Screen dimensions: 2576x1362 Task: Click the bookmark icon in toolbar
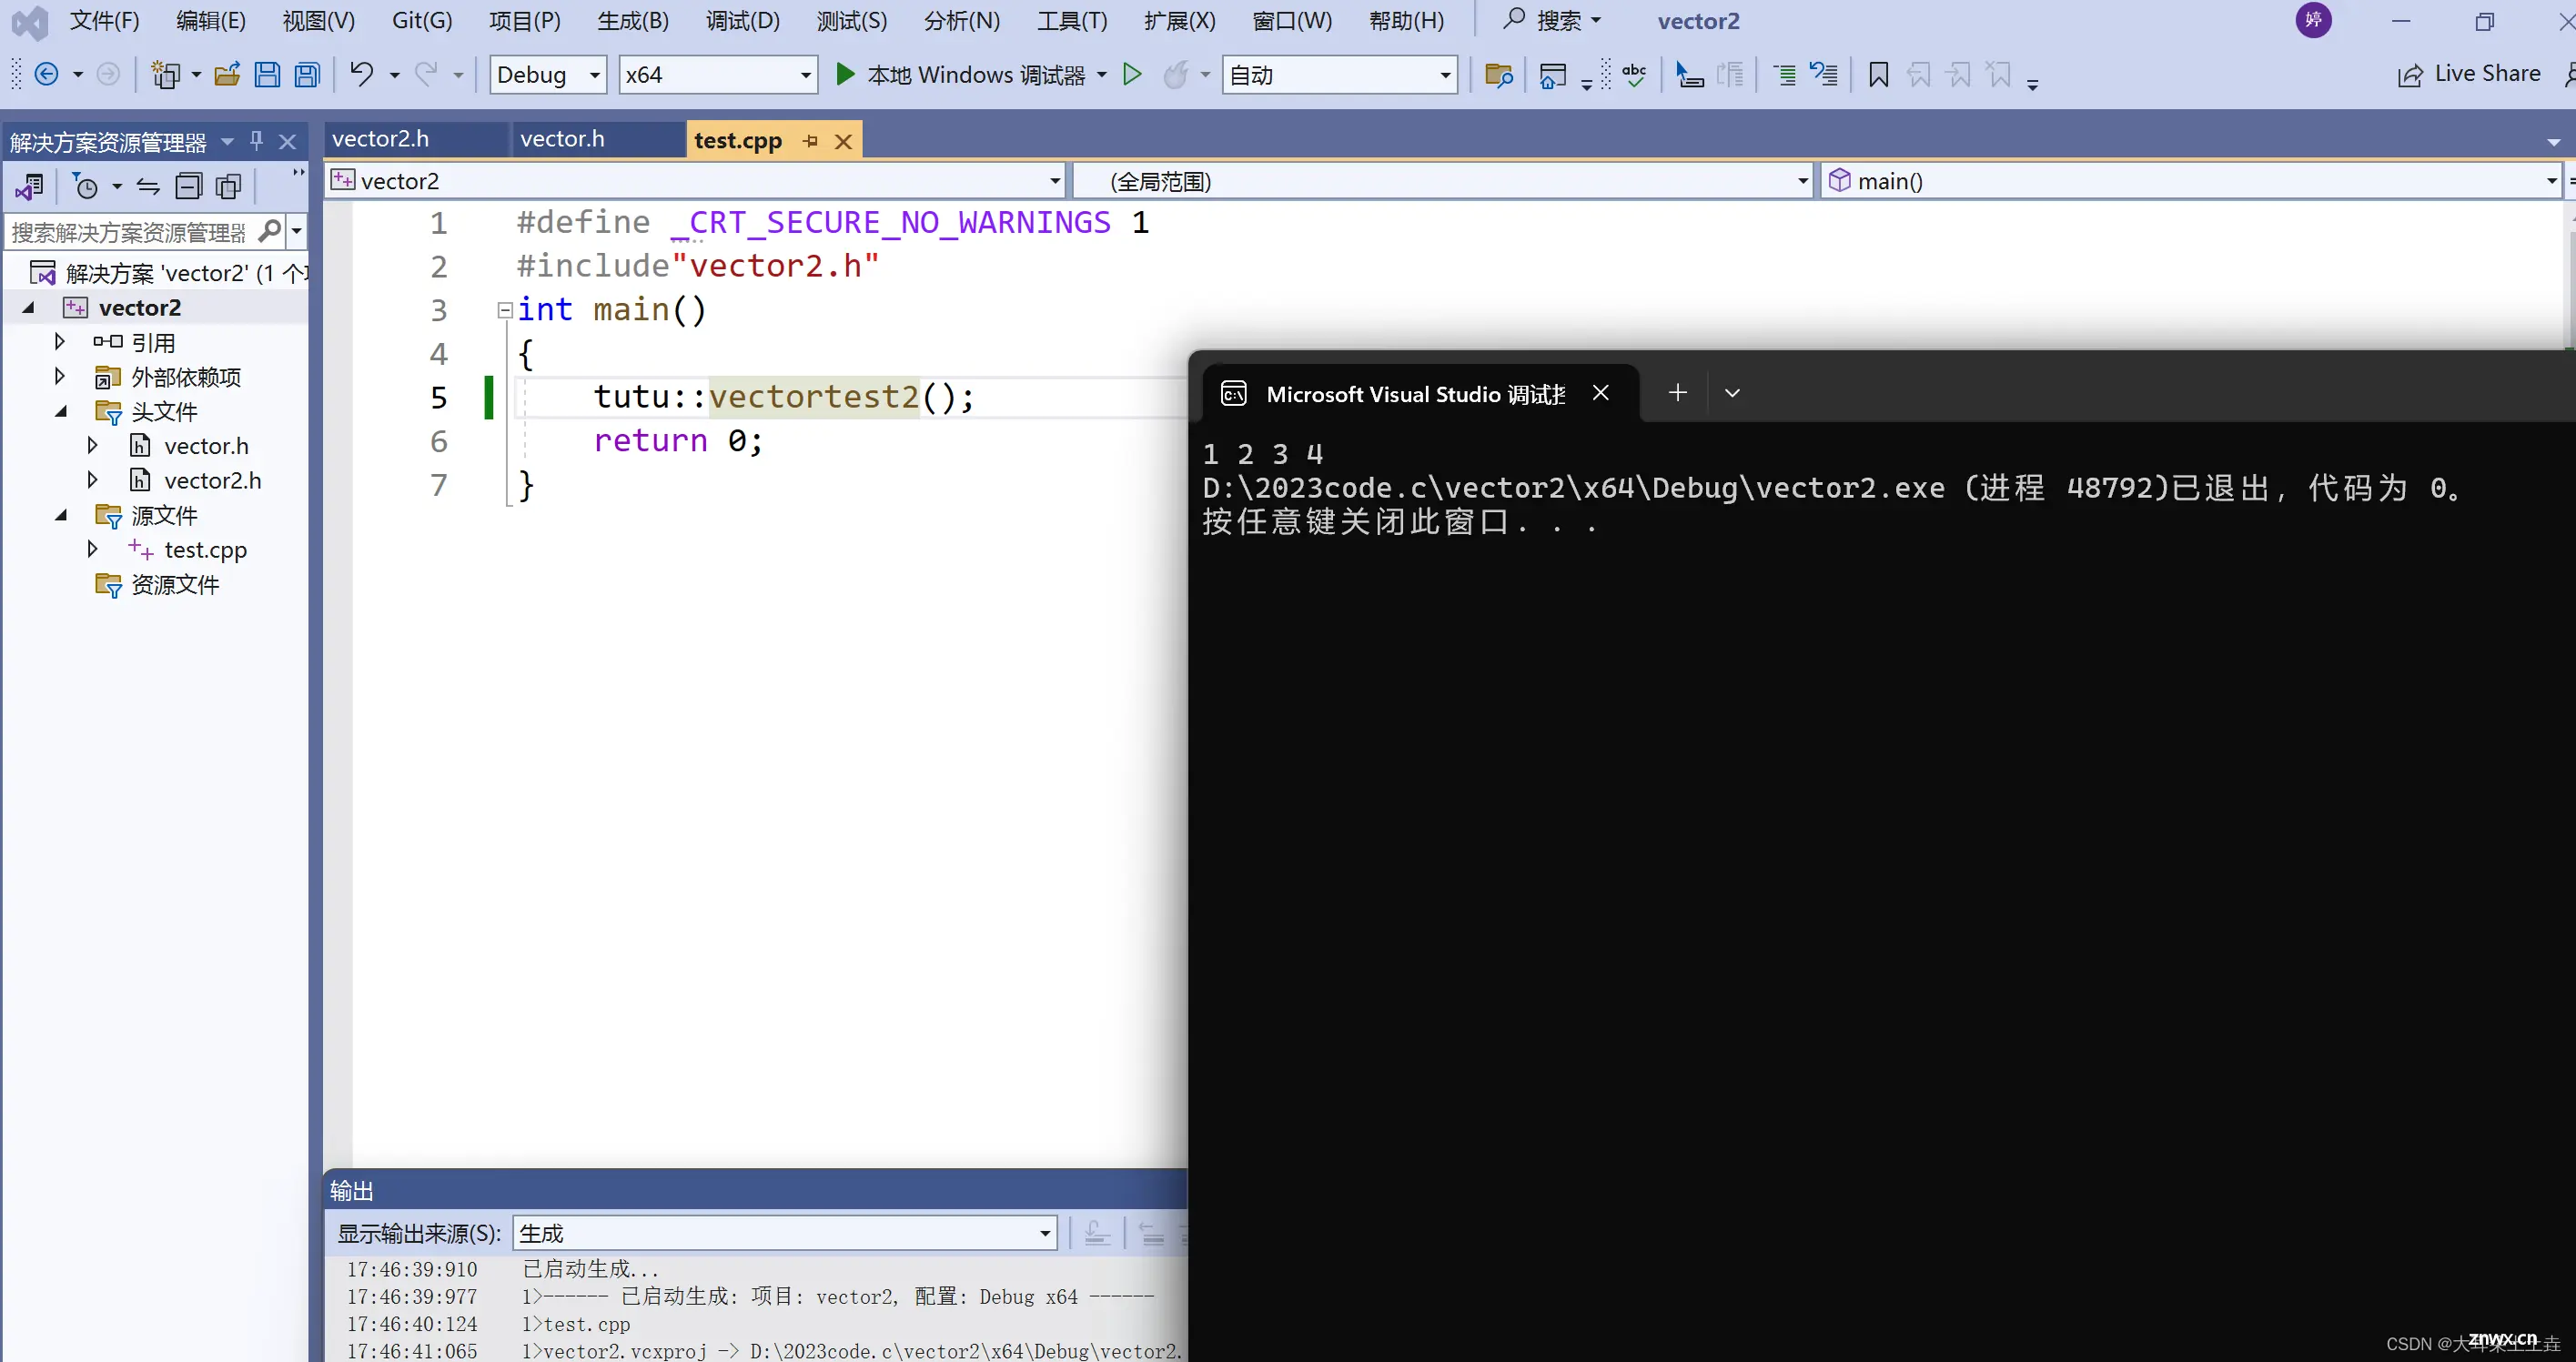point(1878,75)
